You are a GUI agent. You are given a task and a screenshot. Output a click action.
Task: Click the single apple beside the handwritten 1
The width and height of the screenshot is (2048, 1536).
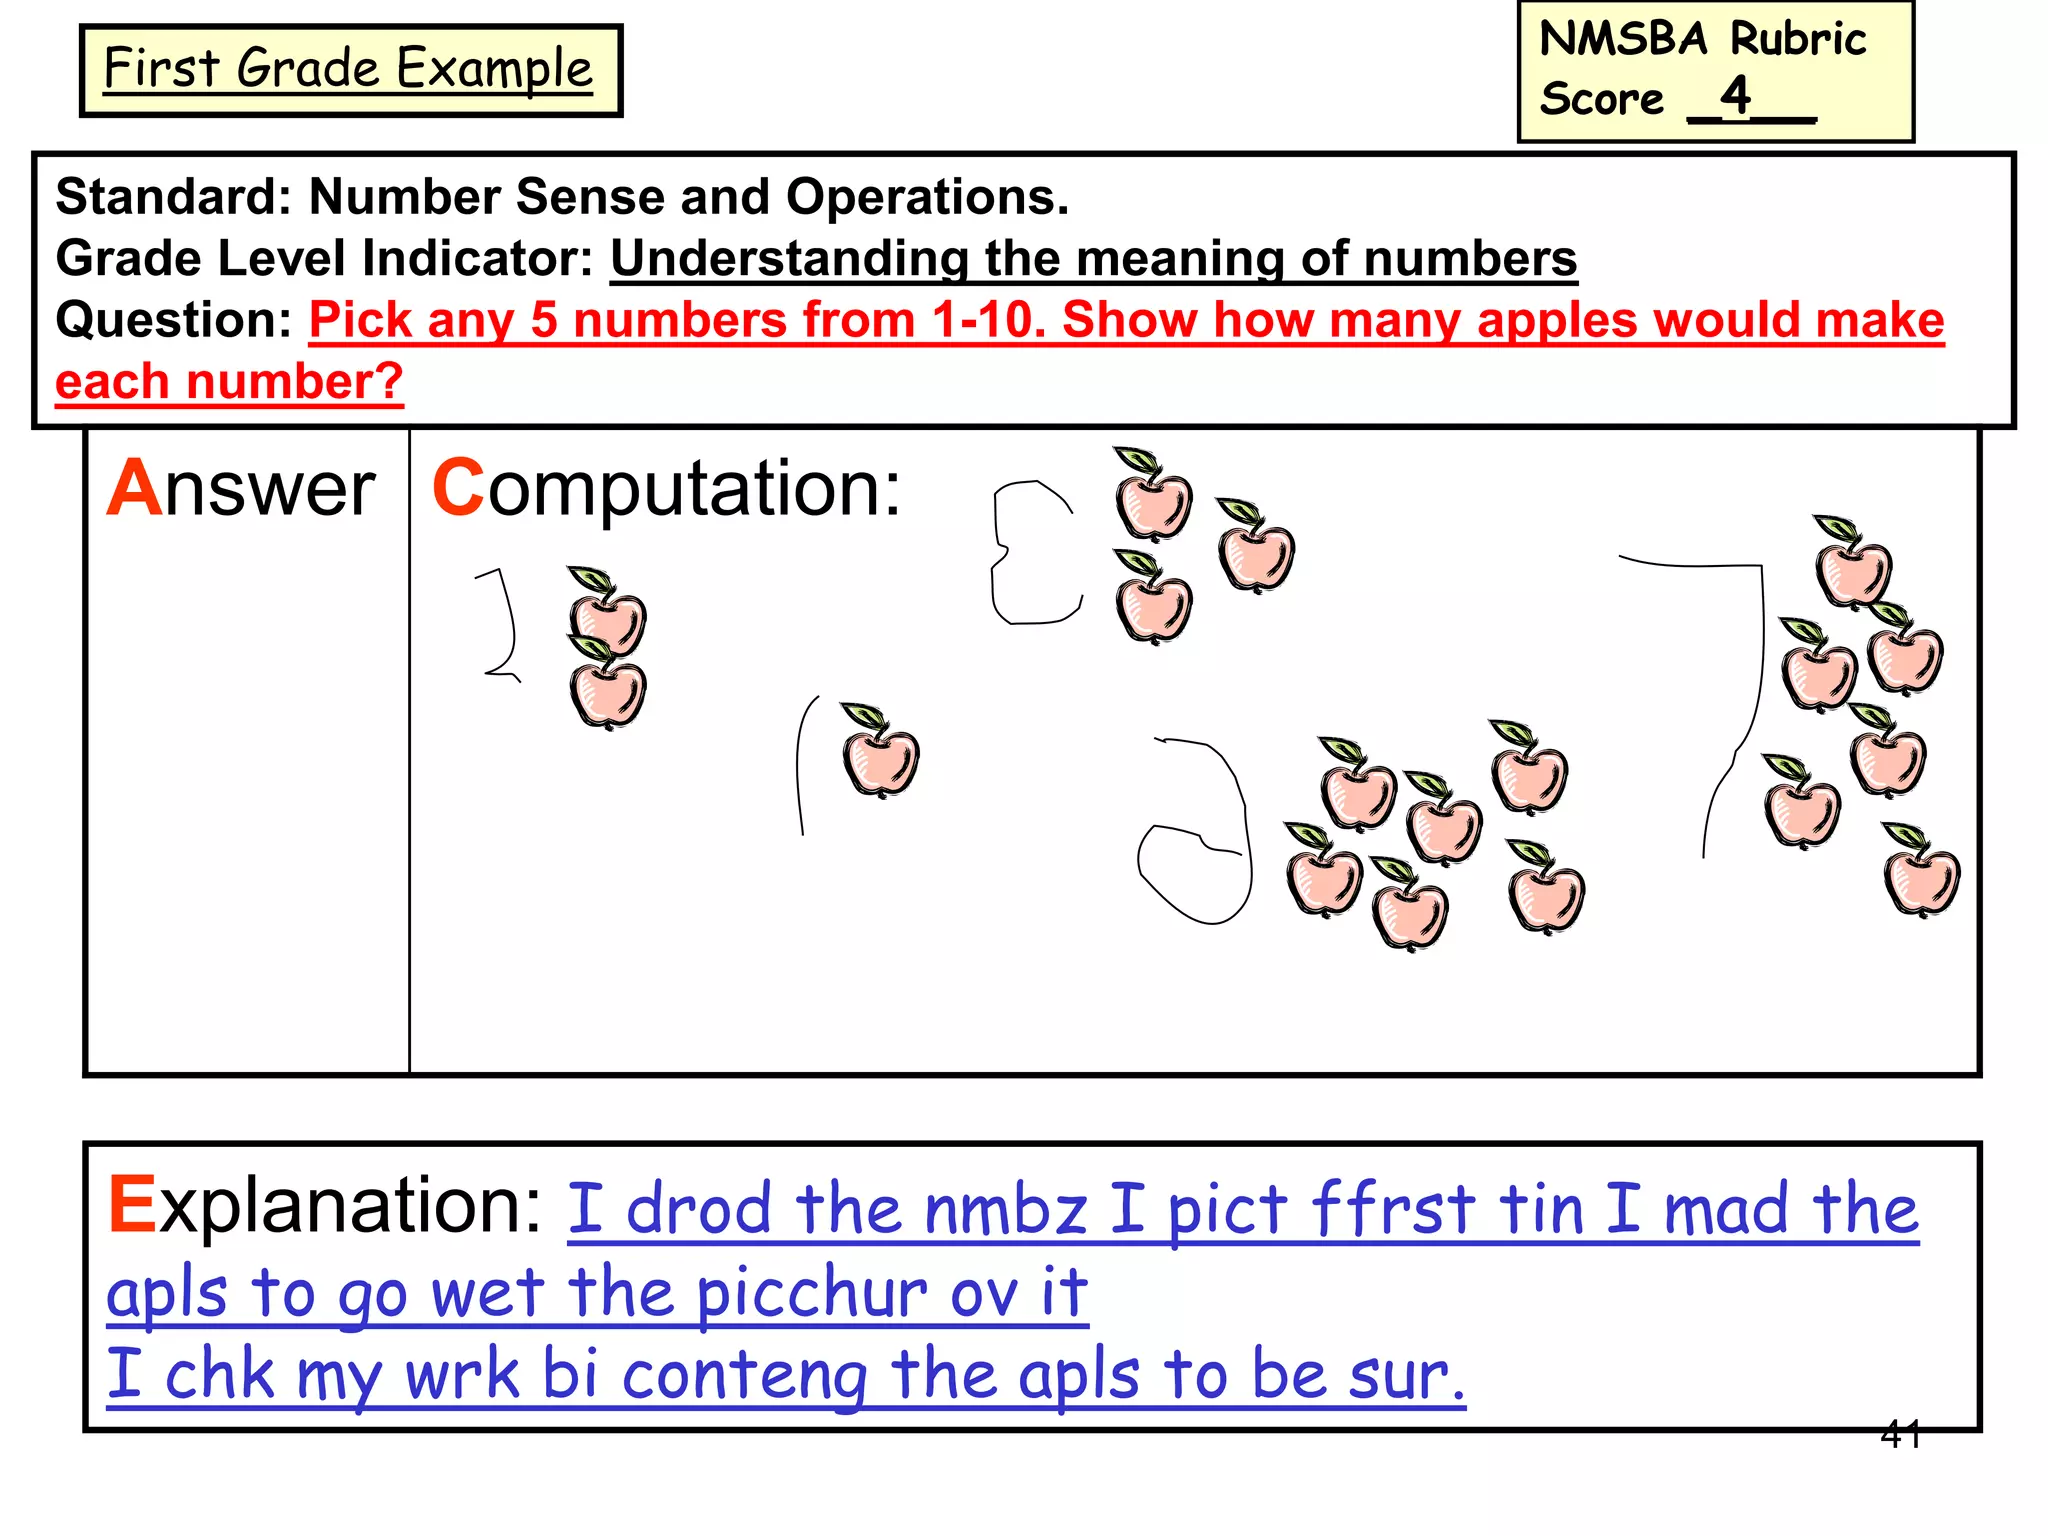[880, 755]
